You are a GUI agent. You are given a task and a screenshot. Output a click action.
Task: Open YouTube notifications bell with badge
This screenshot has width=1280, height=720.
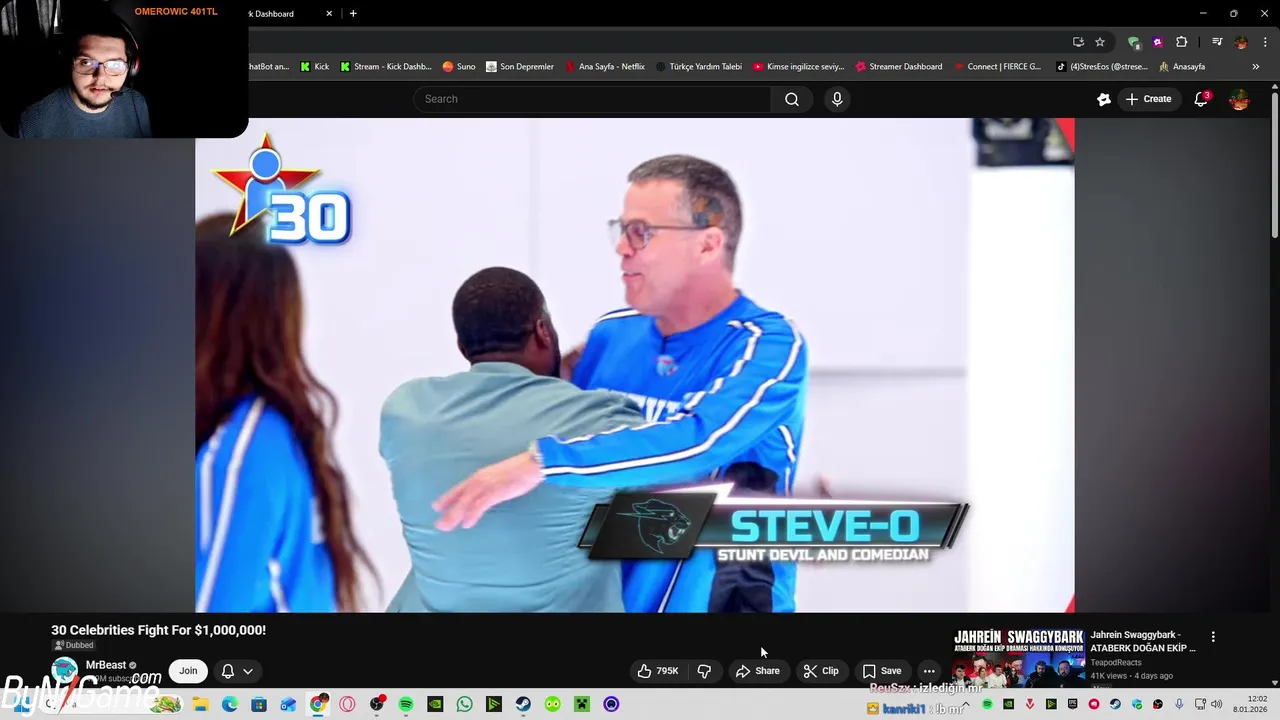[1201, 99]
